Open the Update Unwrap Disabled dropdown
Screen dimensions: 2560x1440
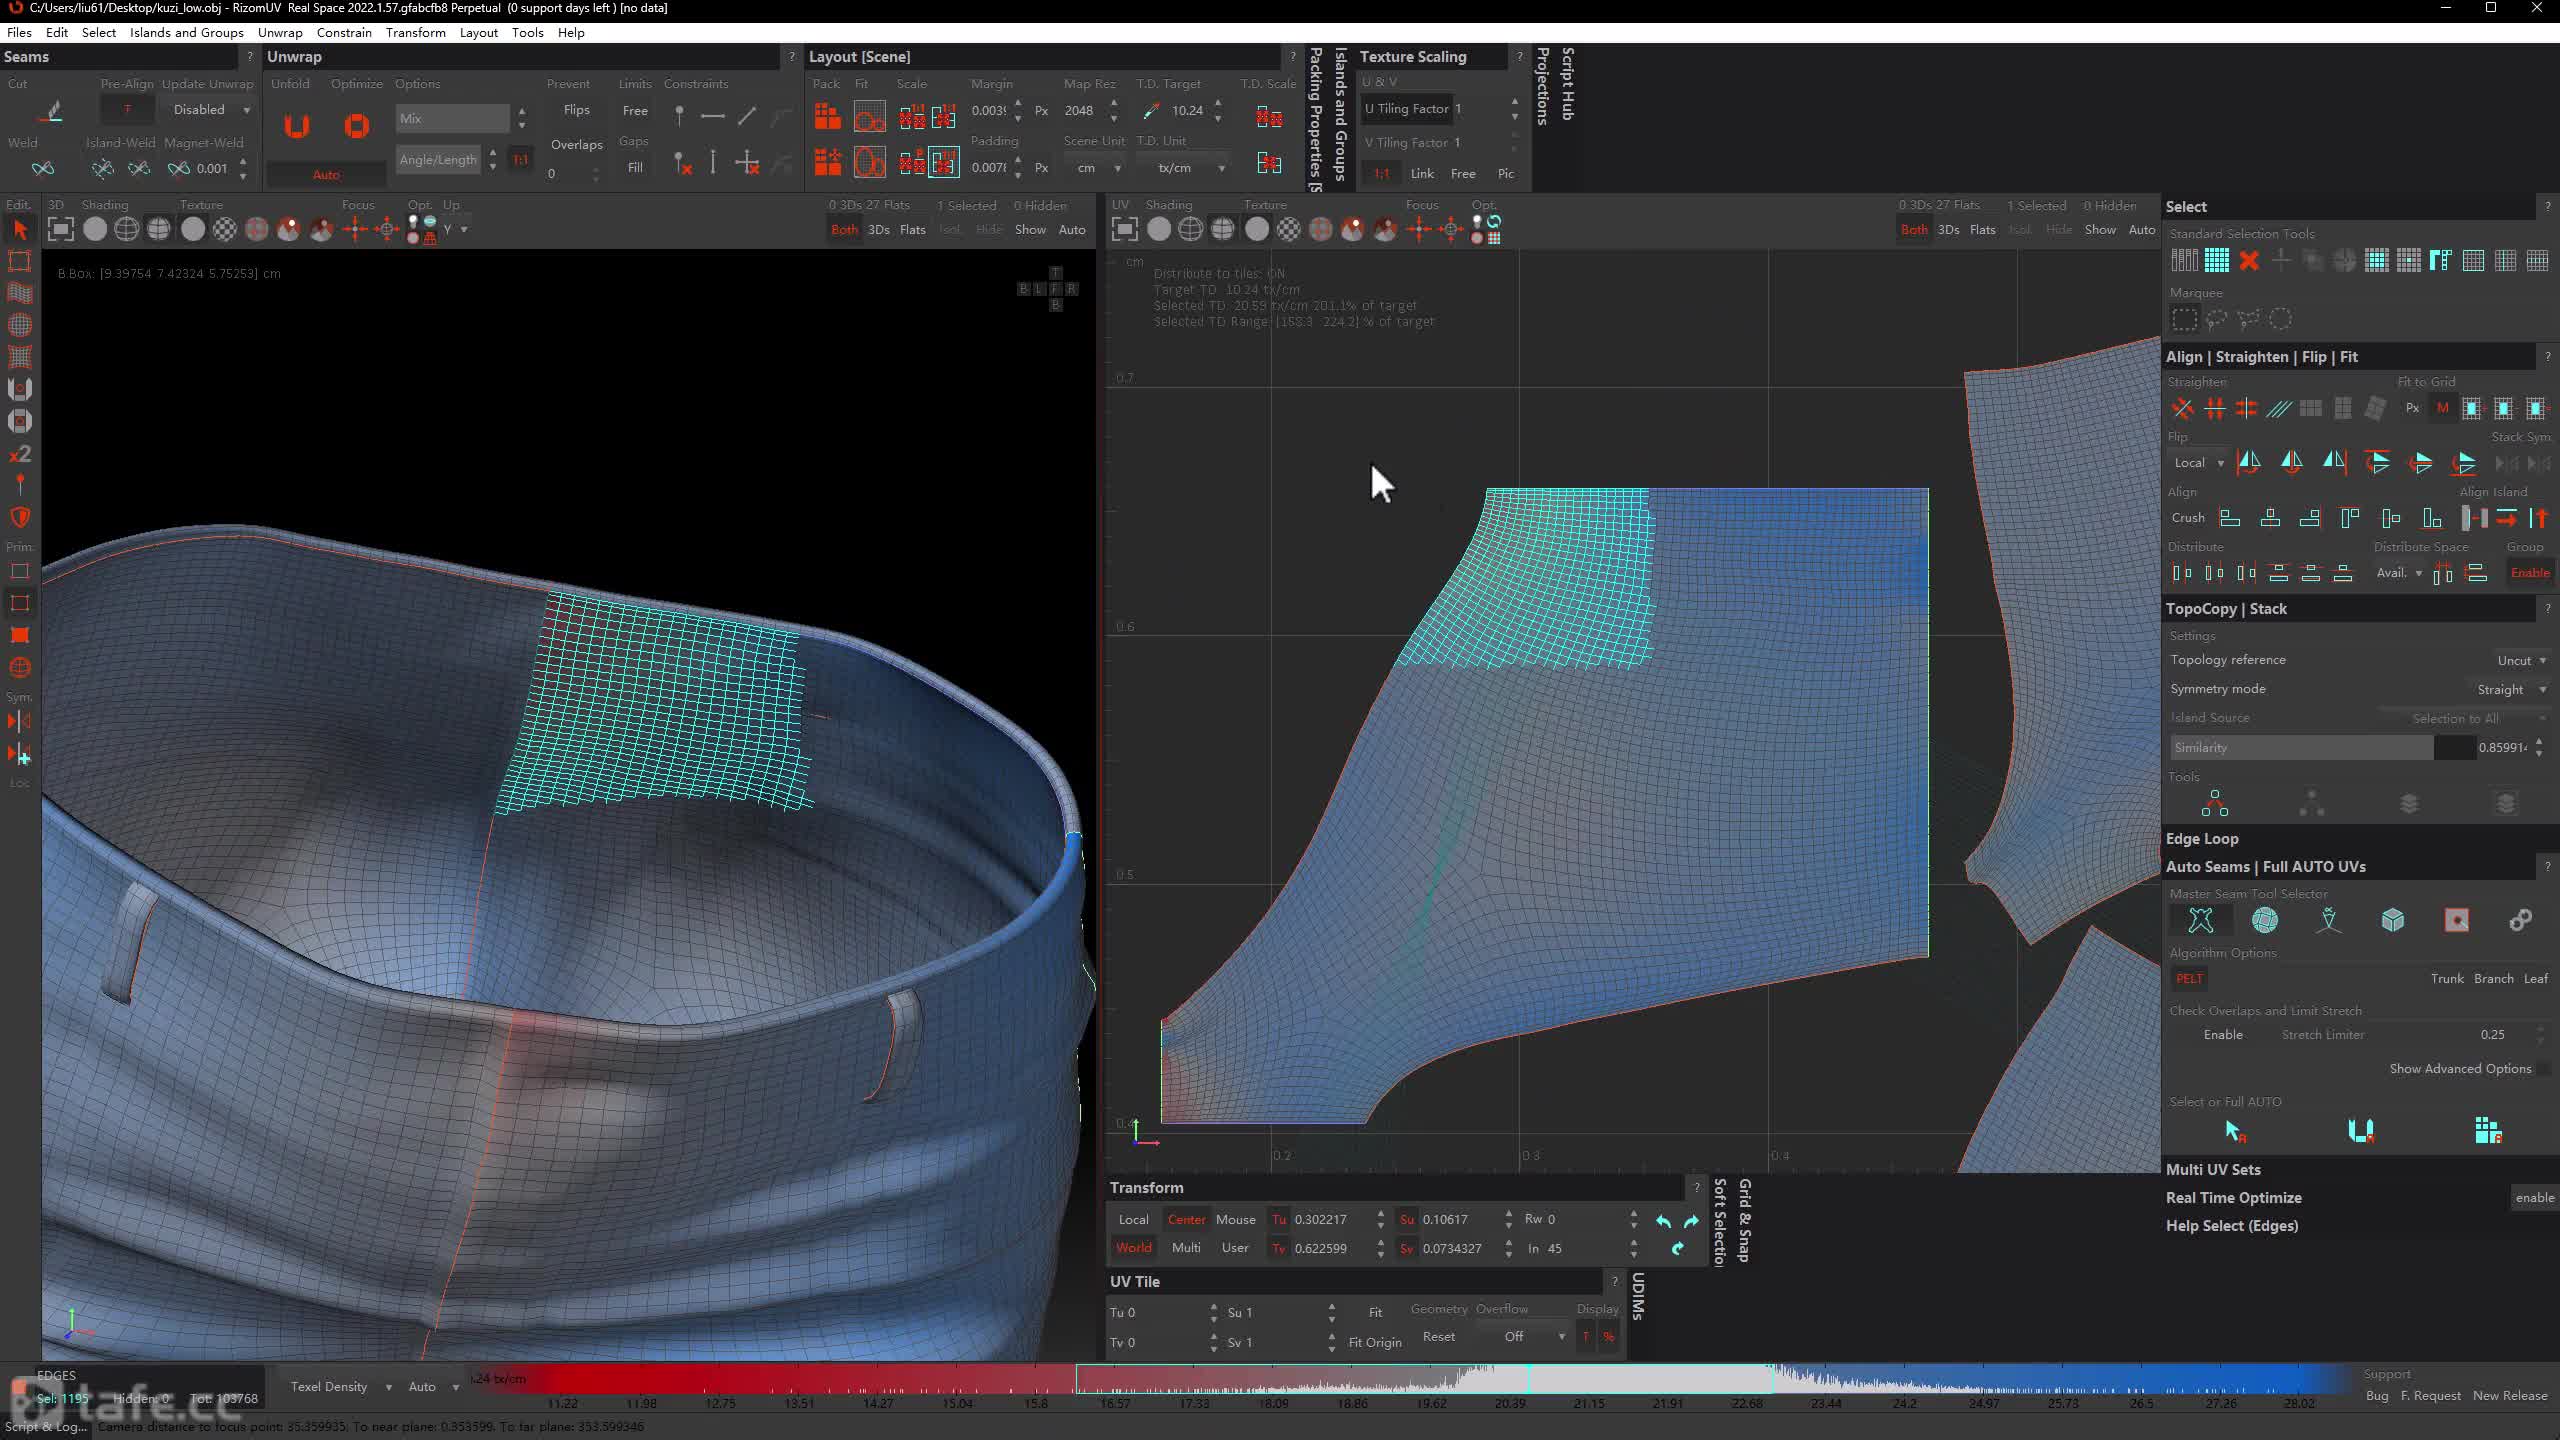pos(210,110)
